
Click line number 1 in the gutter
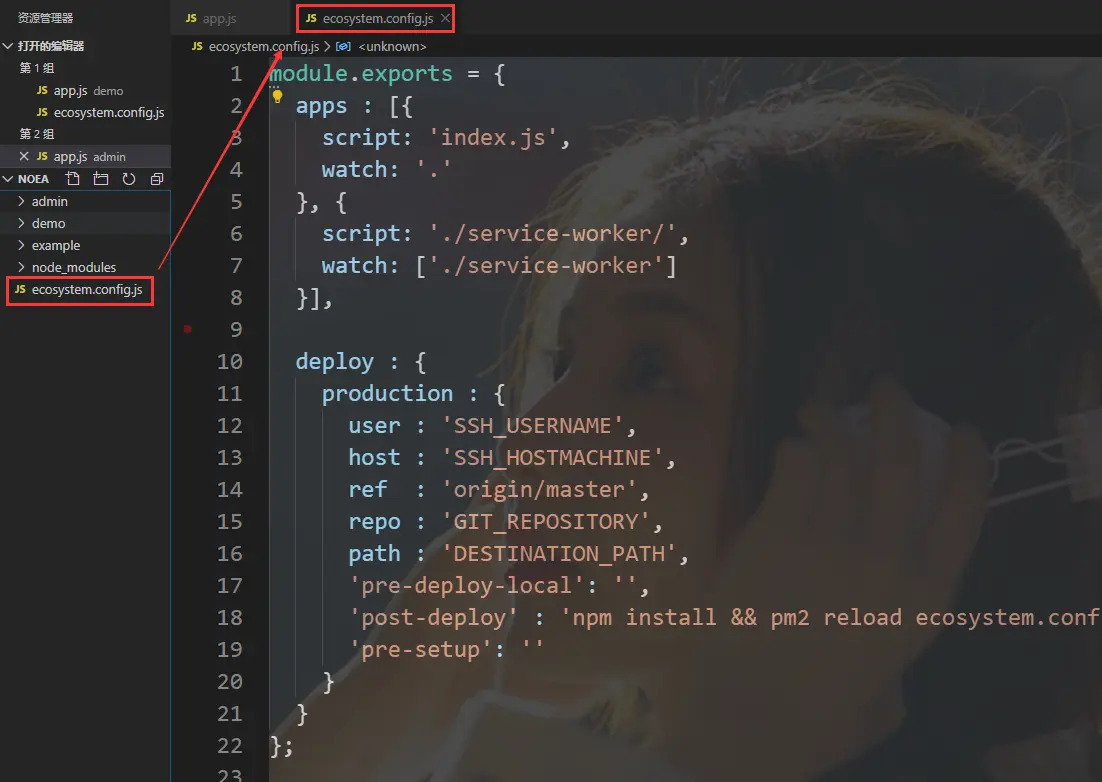[236, 74]
